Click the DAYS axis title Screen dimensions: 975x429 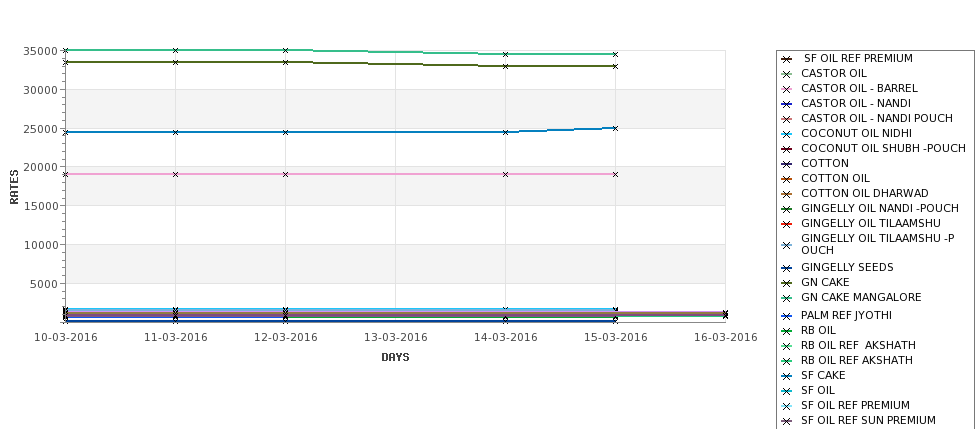tap(395, 358)
